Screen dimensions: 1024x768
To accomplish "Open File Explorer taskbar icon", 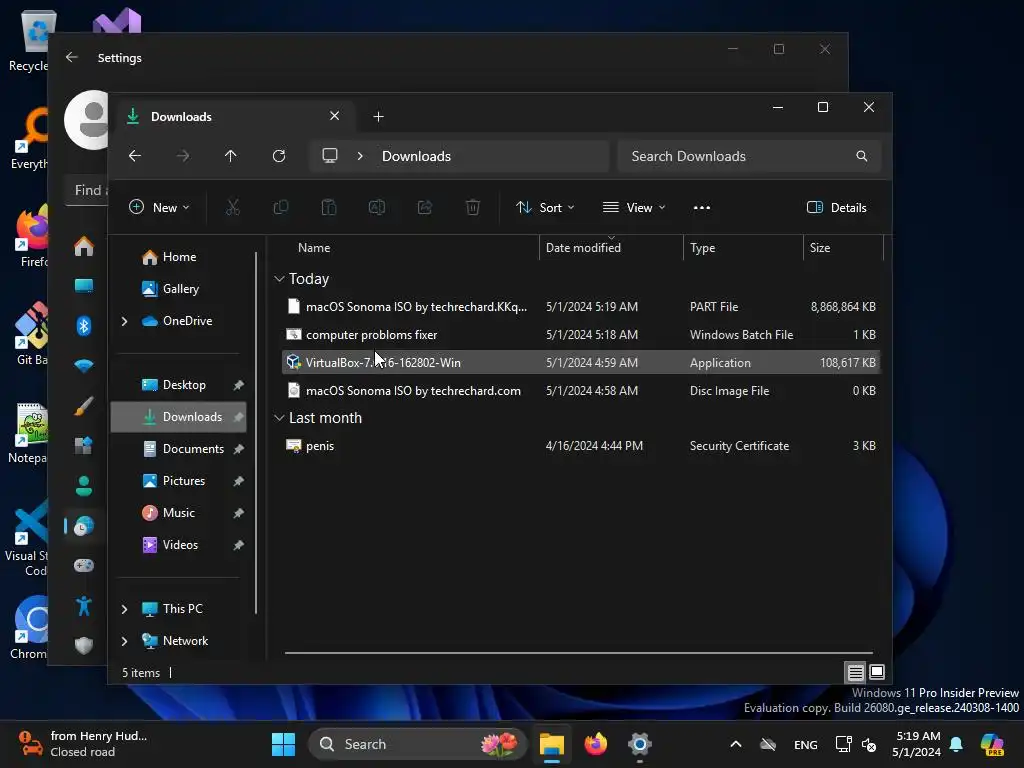I will click(x=552, y=744).
